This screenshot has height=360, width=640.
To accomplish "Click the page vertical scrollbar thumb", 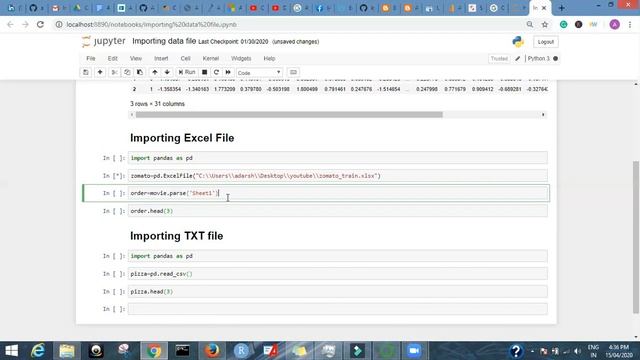I will tap(636, 237).
